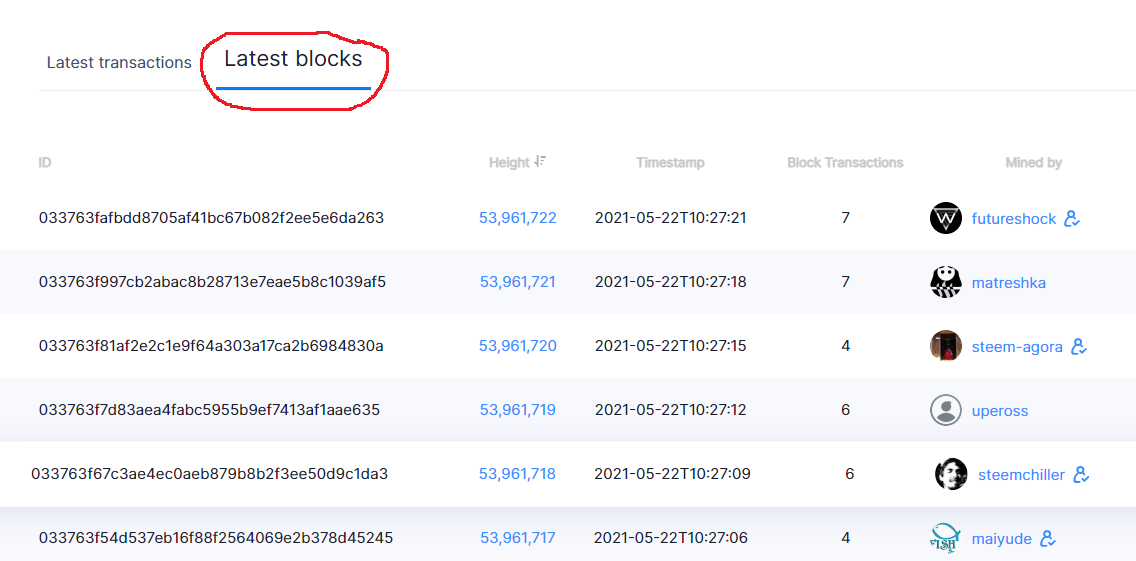Screen dimensions: 1136x561
Task: Click the steem-agora avatar image
Action: pyautogui.click(x=945, y=346)
